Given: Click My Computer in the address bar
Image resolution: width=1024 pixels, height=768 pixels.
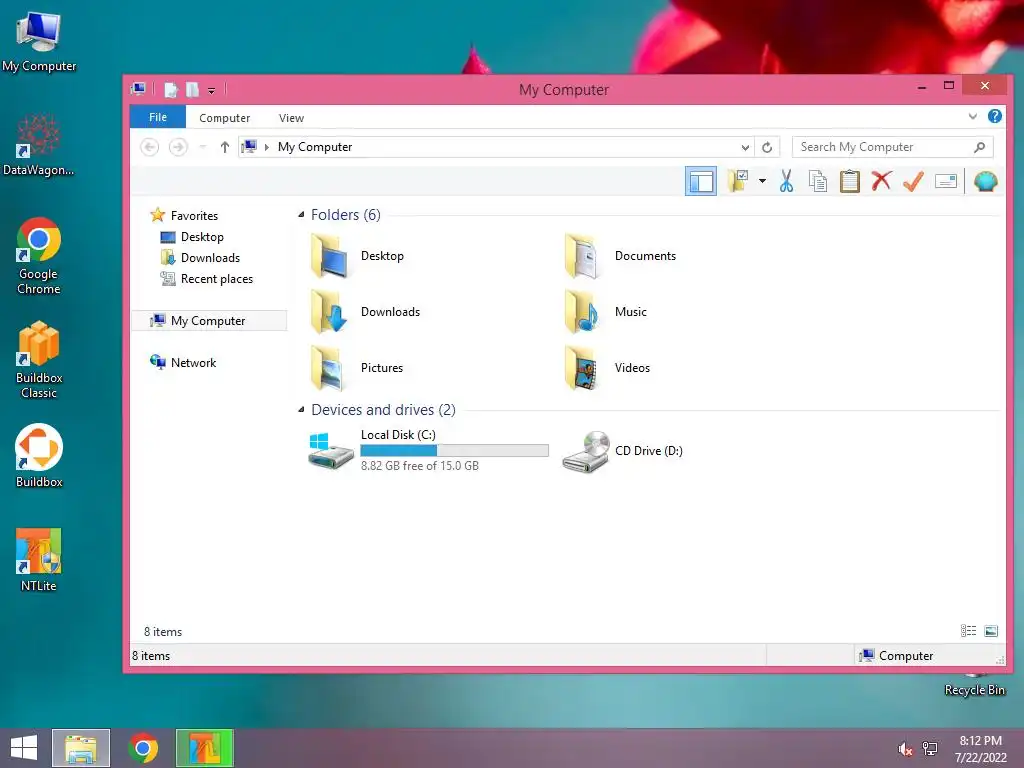Looking at the screenshot, I should pos(315,147).
